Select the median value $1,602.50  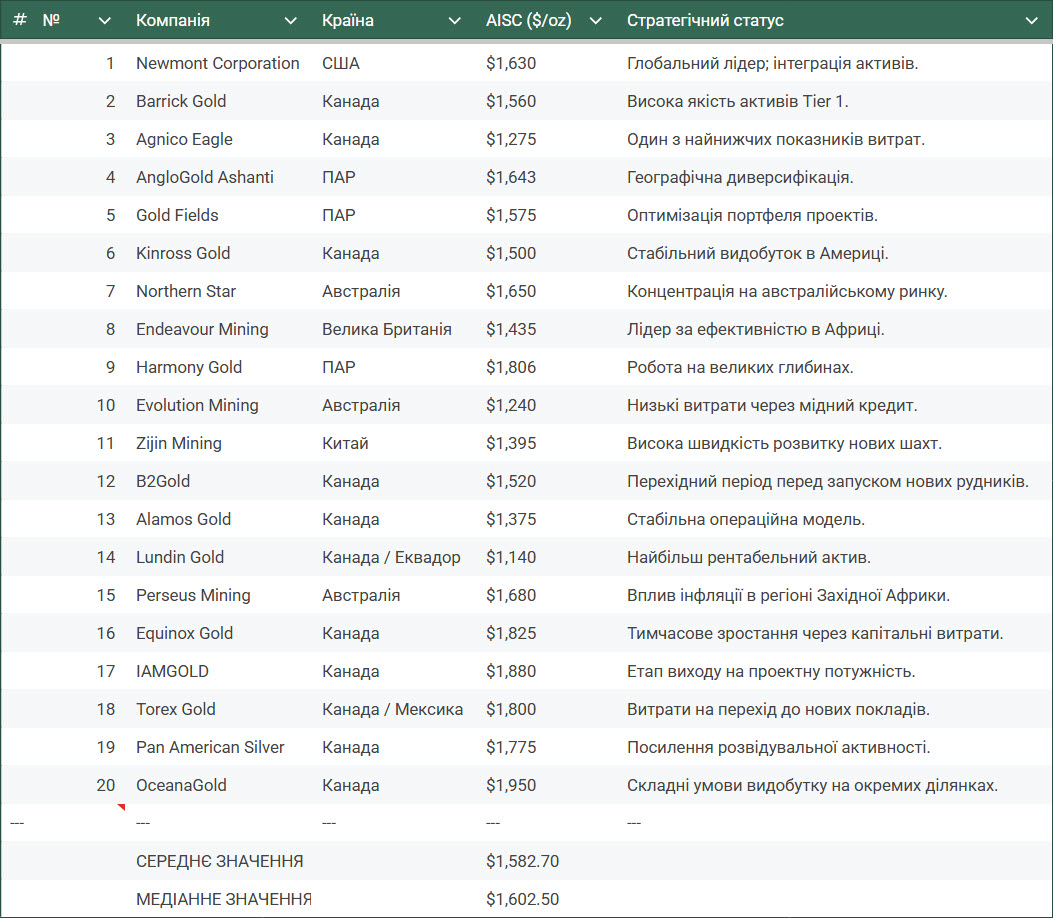click(522, 899)
